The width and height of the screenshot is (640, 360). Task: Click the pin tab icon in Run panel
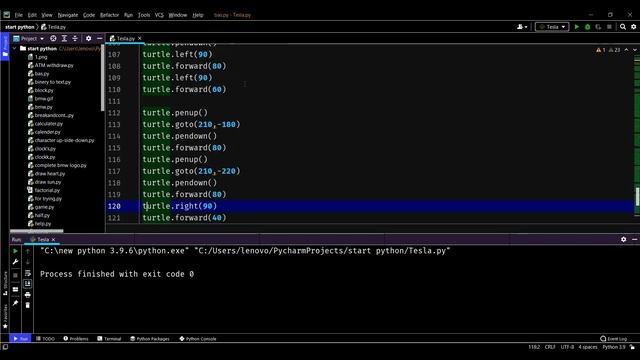[16, 303]
